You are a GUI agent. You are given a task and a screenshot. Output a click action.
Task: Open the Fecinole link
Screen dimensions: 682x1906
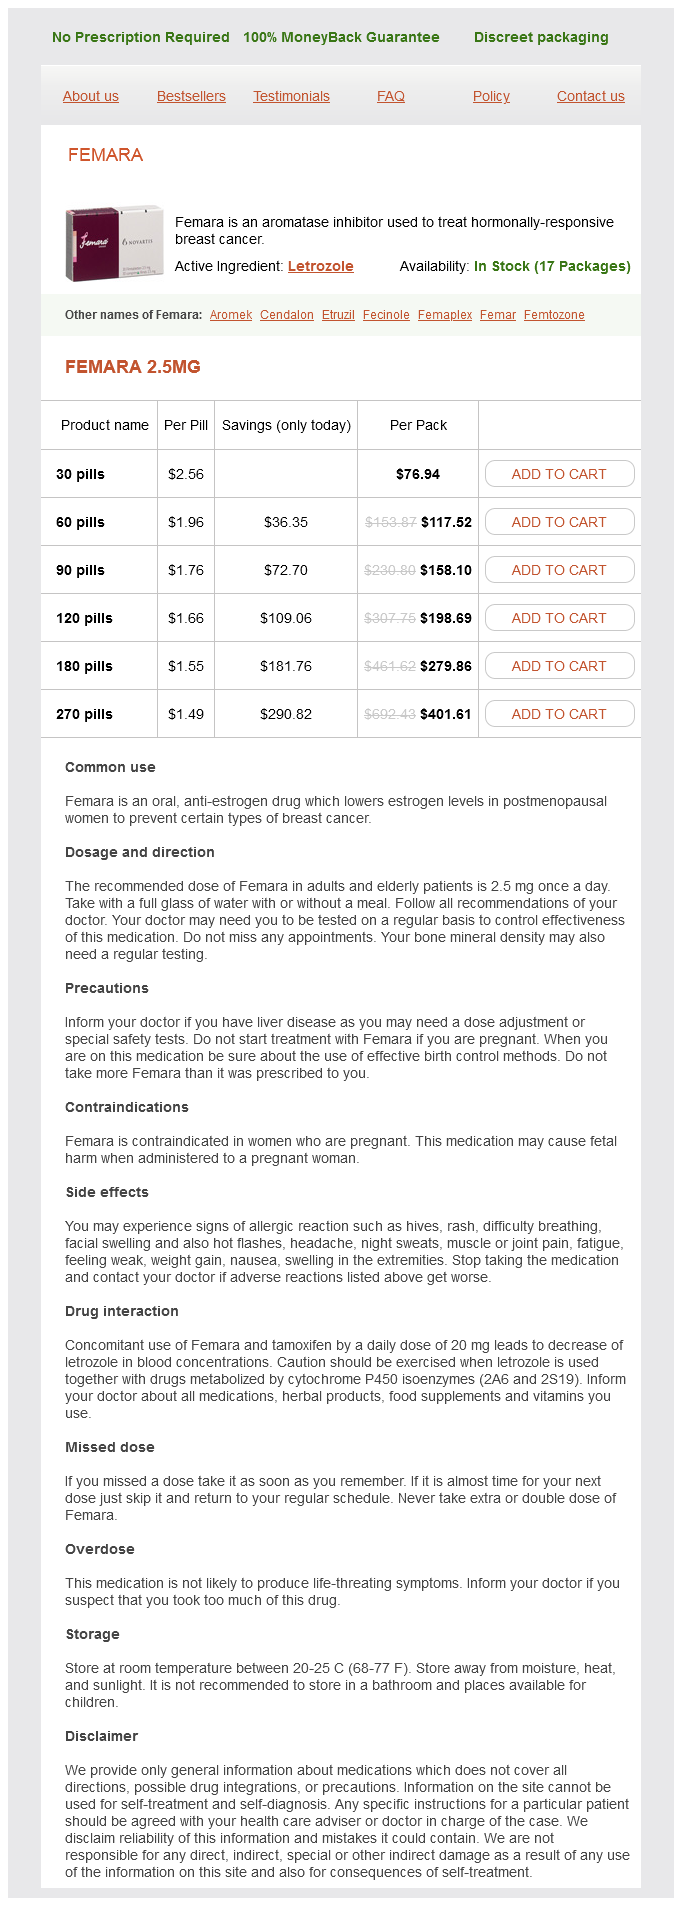[x=386, y=315]
